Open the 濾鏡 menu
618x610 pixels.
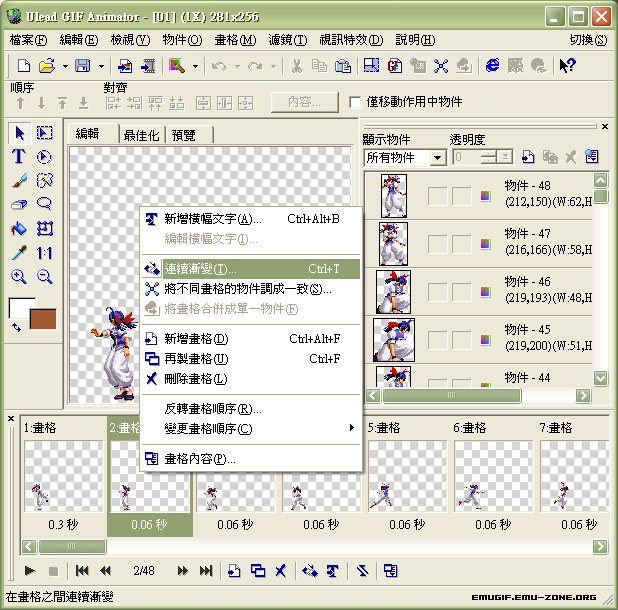click(288, 40)
